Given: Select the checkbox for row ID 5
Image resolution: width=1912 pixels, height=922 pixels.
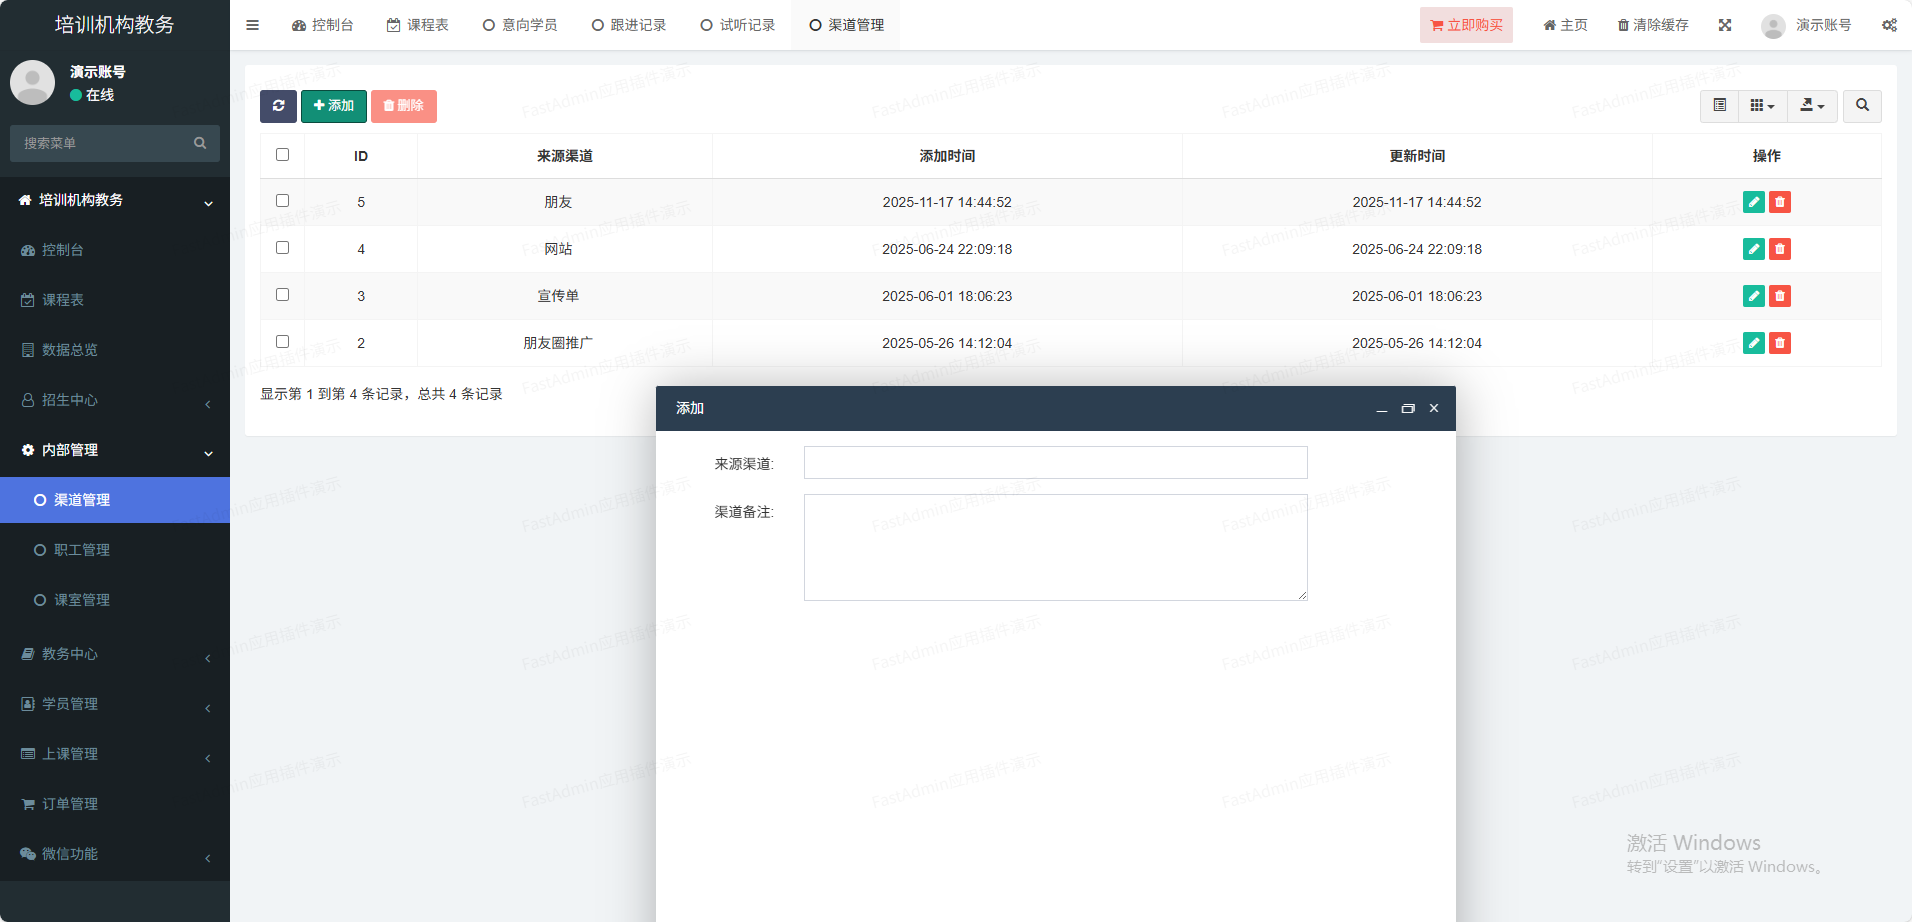Looking at the screenshot, I should coord(282,201).
